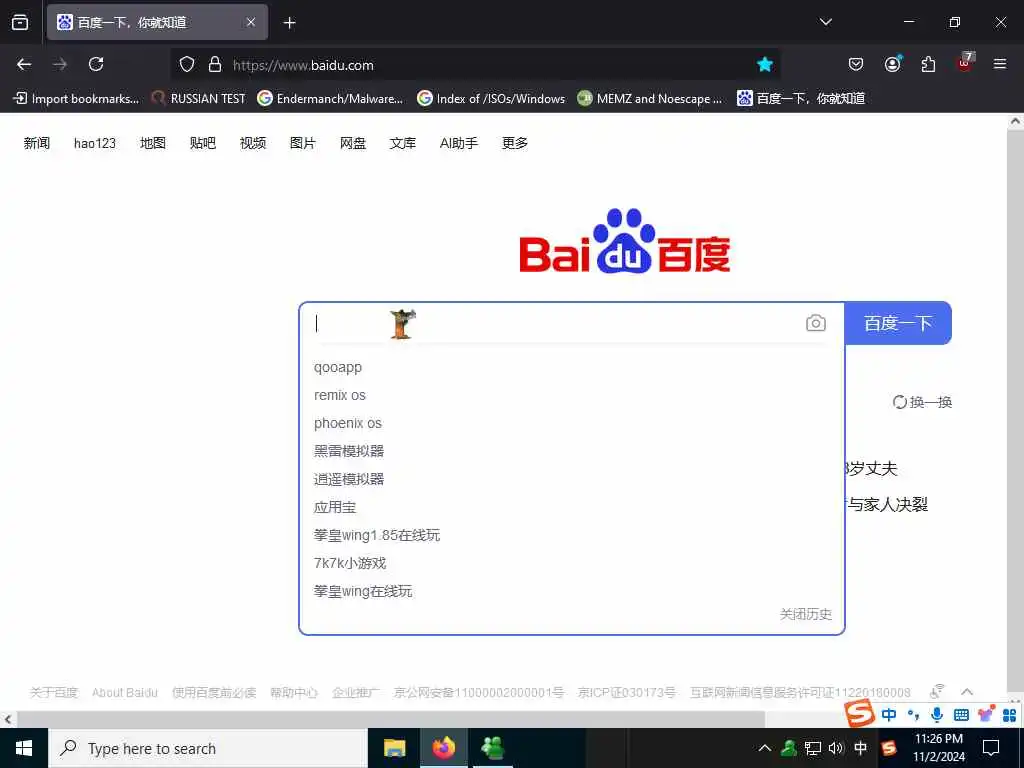
Task: Open the Extensions puzzle icon
Action: (x=929, y=64)
